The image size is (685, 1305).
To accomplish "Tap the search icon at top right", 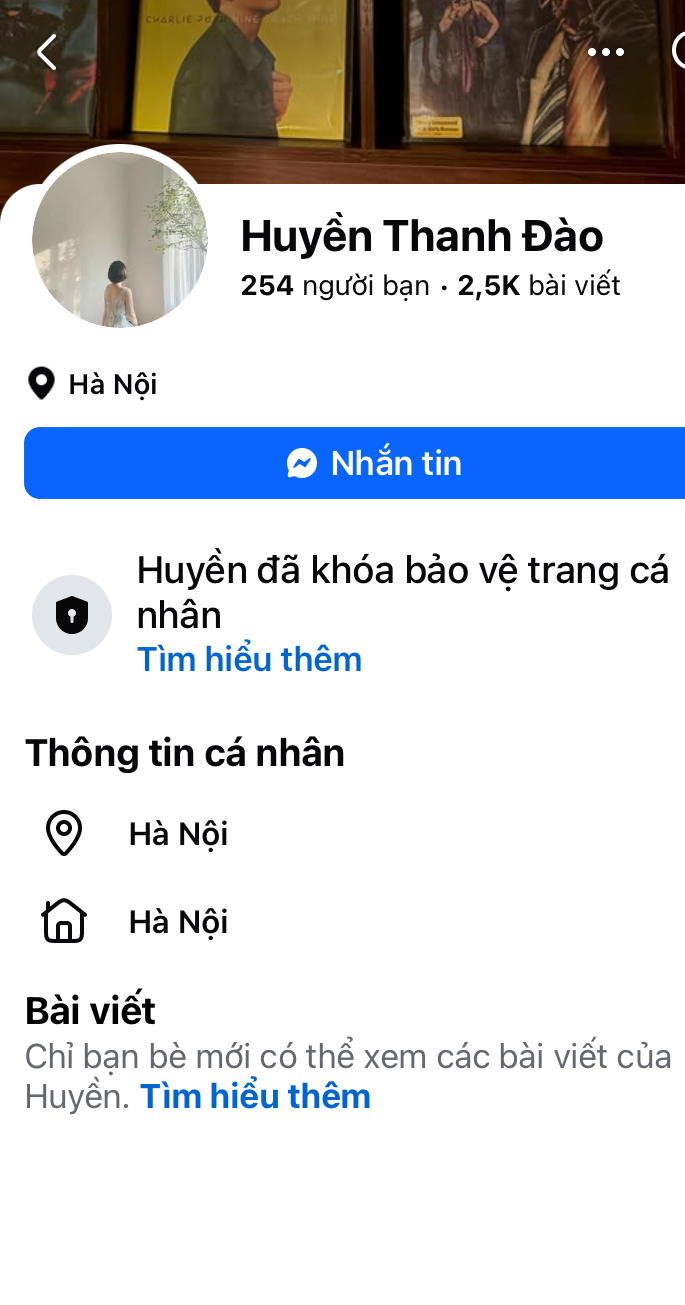I will click(x=680, y=52).
